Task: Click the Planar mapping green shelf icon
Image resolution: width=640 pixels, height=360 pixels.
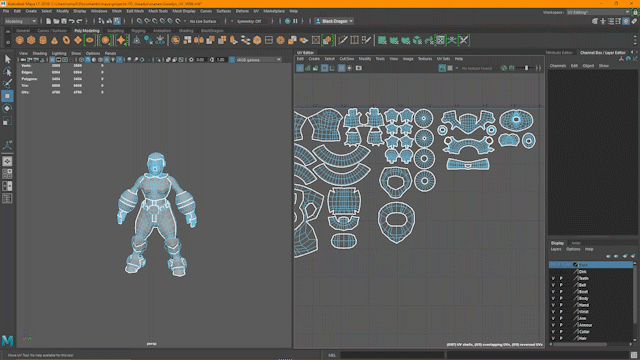Action: pyautogui.click(x=382, y=40)
